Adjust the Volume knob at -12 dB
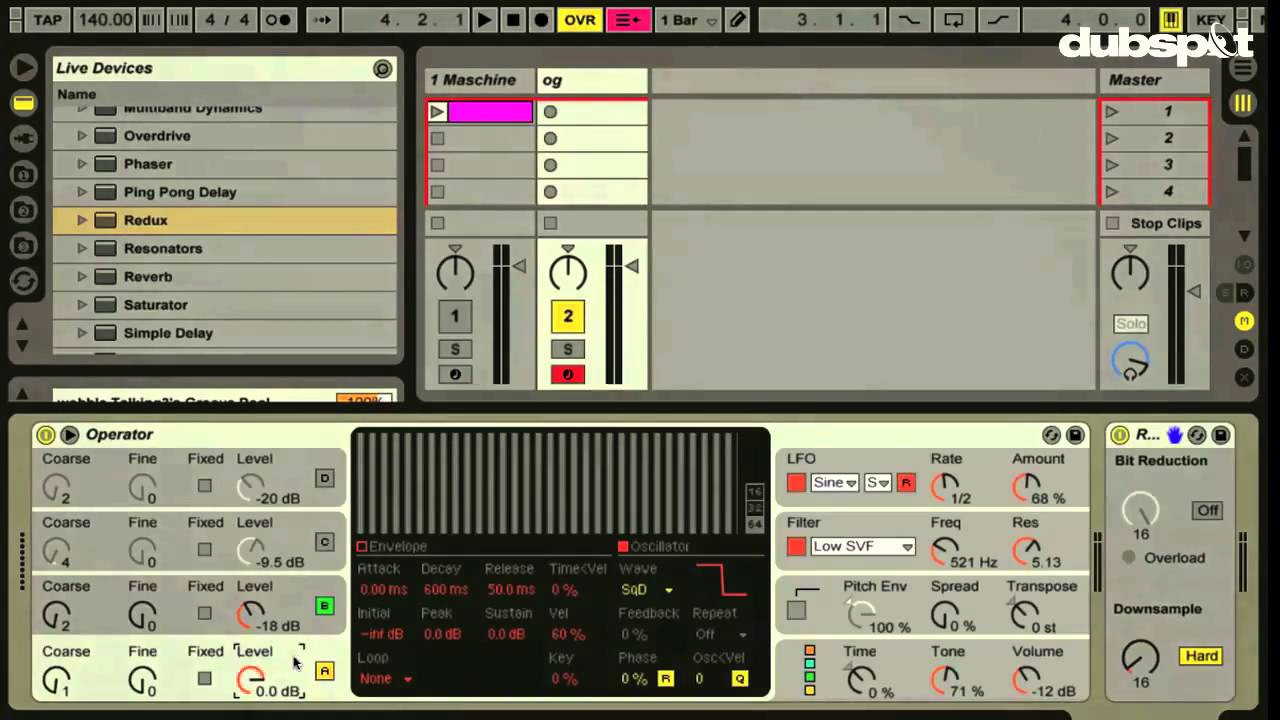Viewport: 1280px width, 720px height. [x=1026, y=680]
